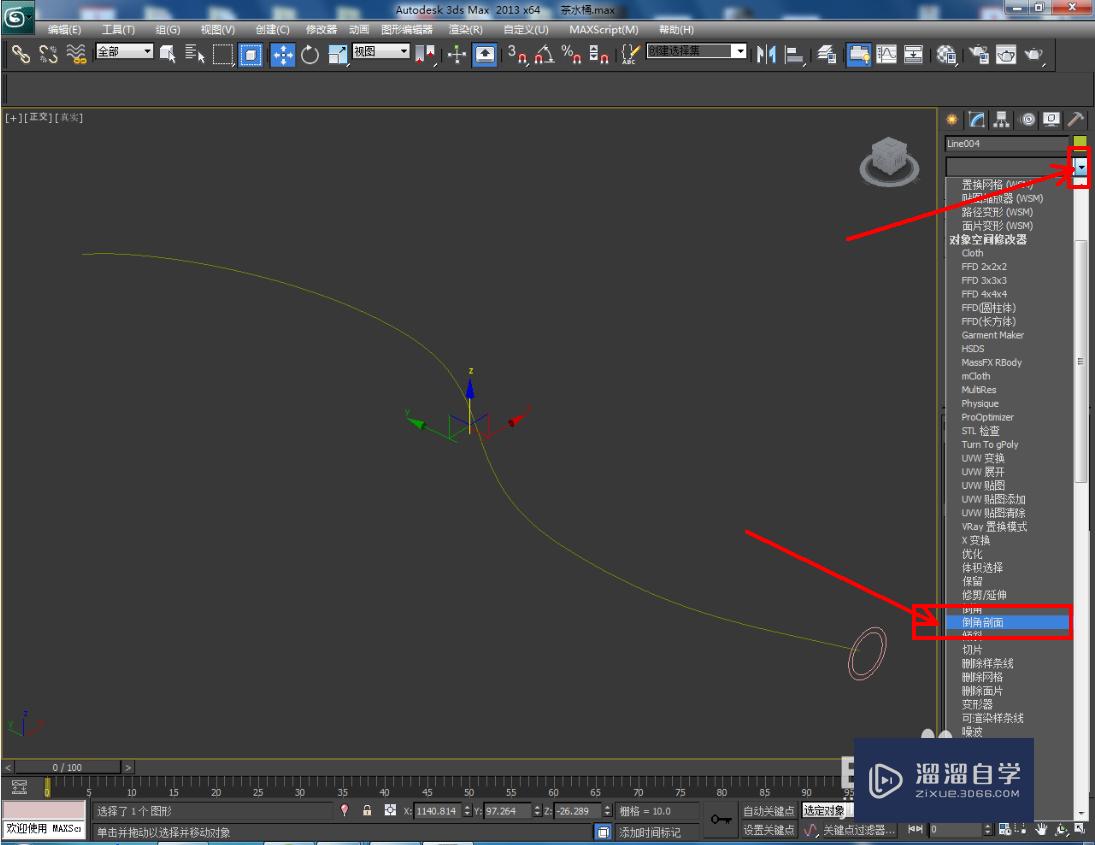
Task: Click the ViewCube in viewport
Action: tap(889, 161)
